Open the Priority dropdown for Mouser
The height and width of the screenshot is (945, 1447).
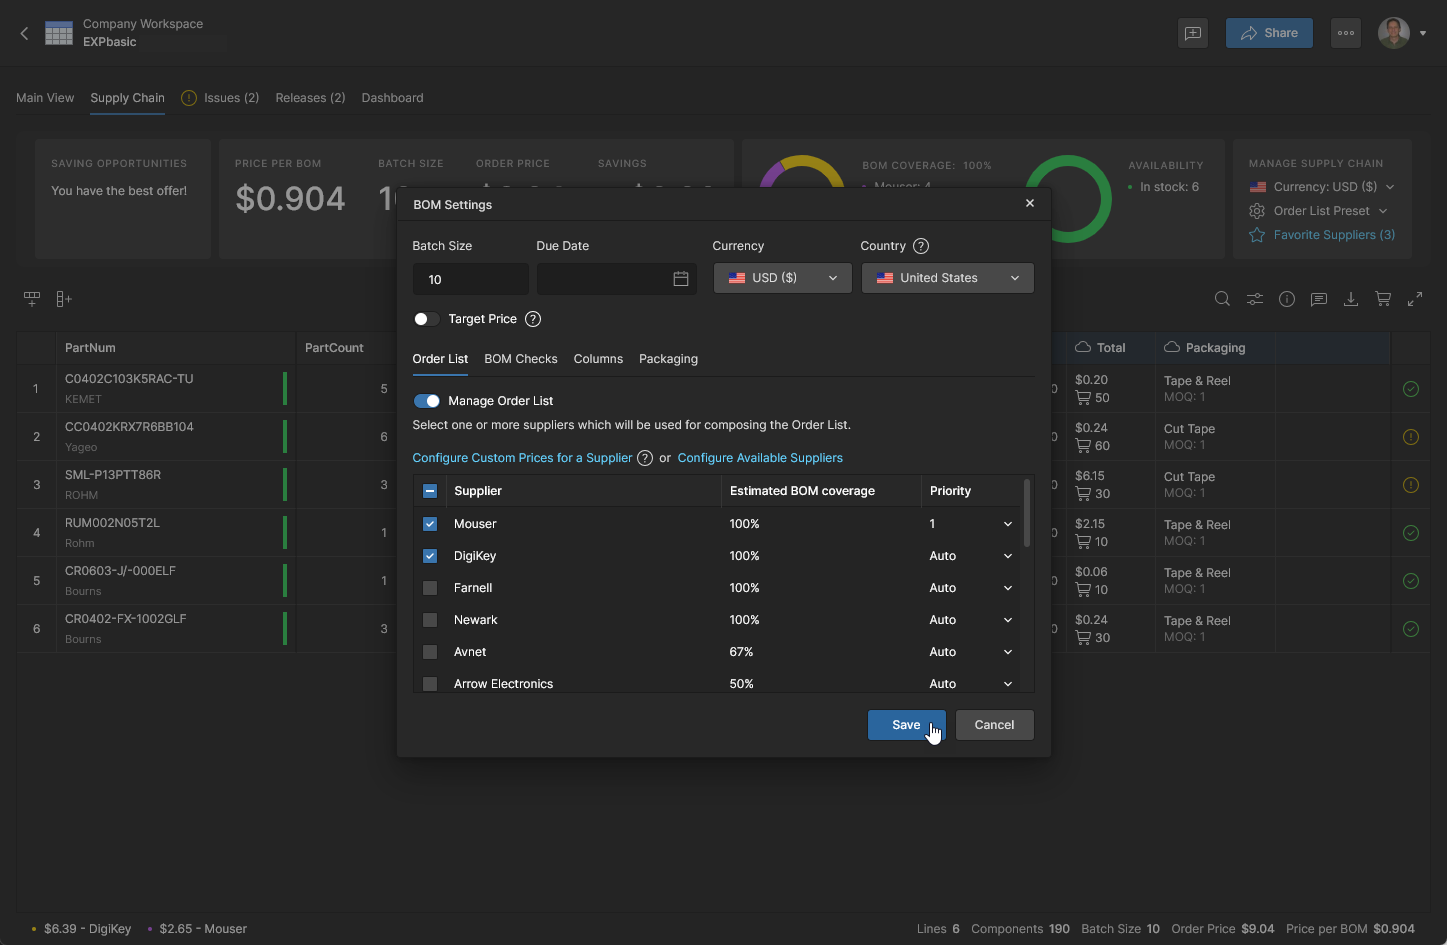pyautogui.click(x=970, y=524)
